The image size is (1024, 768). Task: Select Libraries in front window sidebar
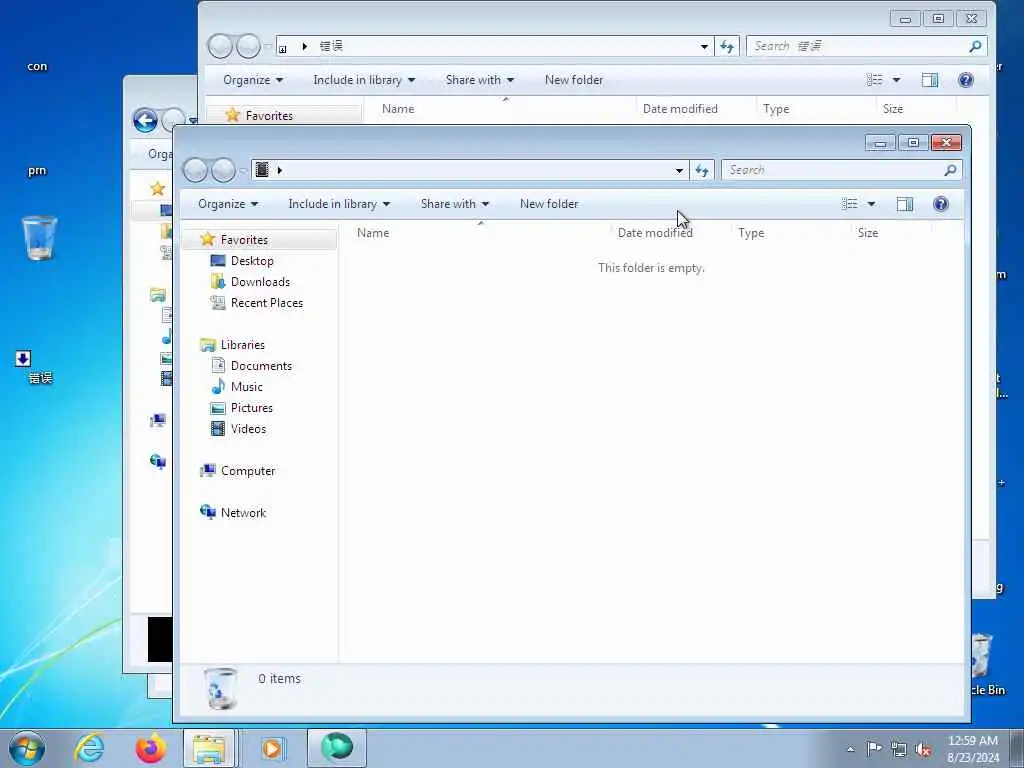(242, 345)
